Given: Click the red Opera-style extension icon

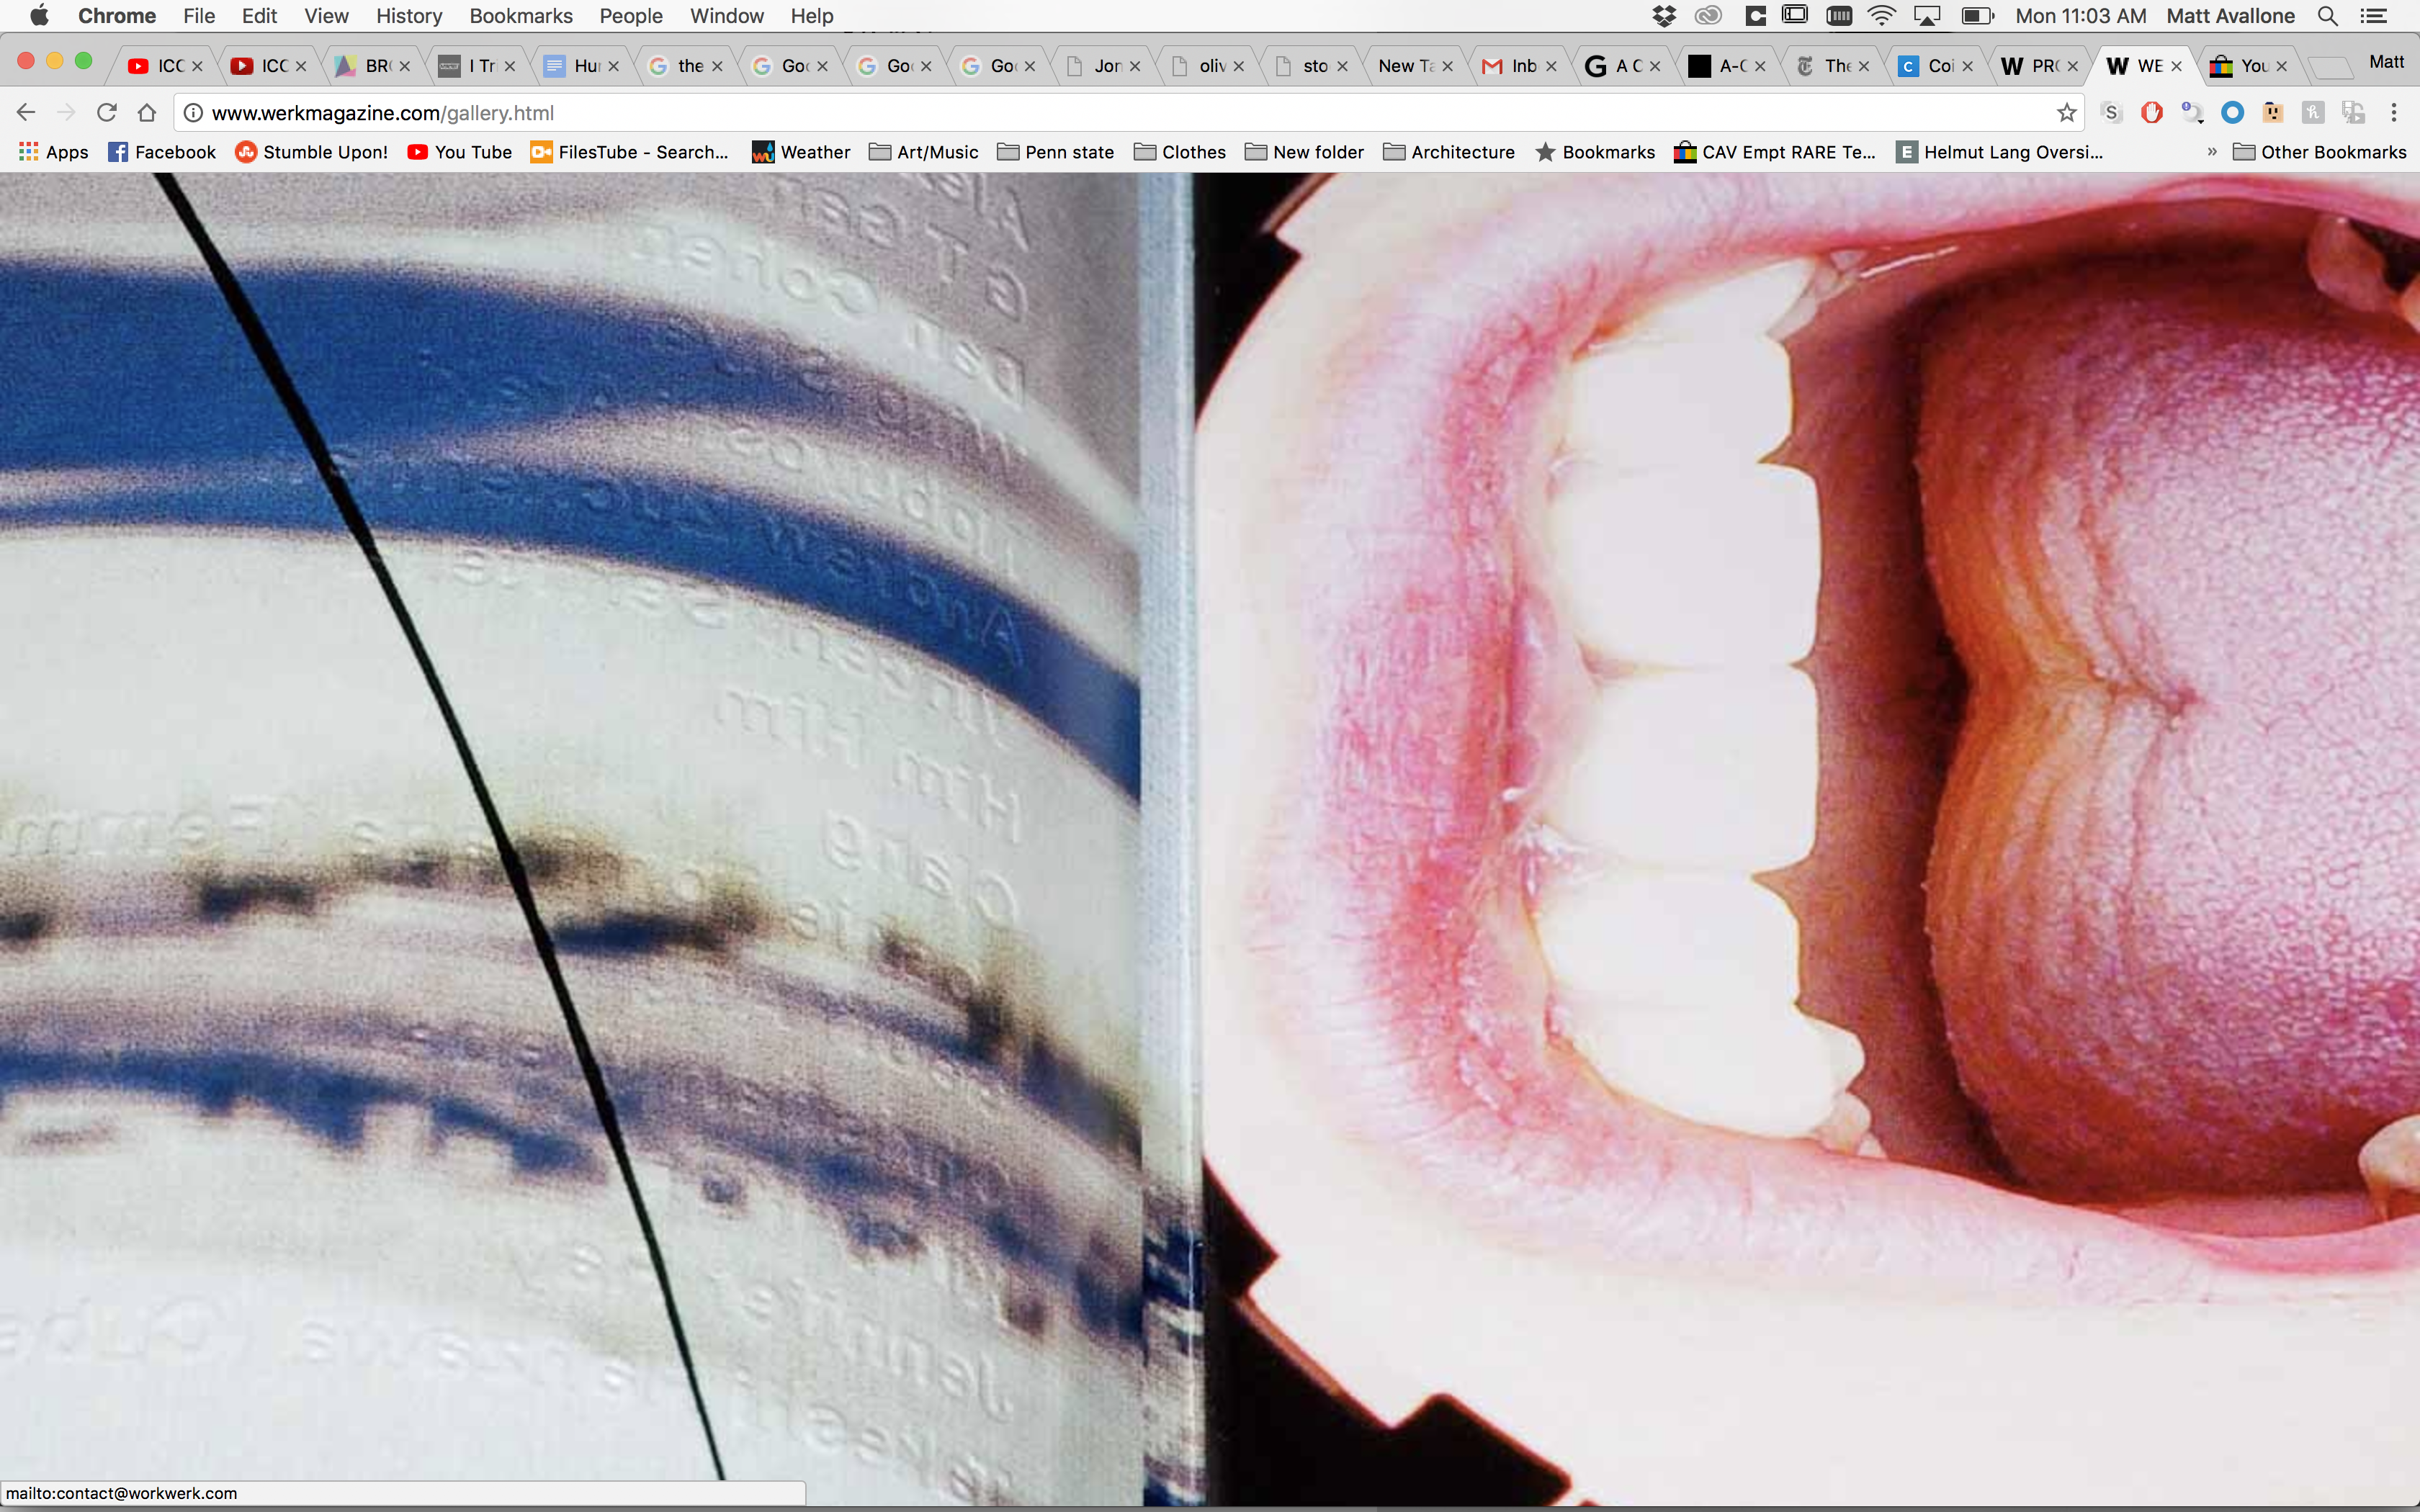Looking at the screenshot, I should pos(2151,113).
